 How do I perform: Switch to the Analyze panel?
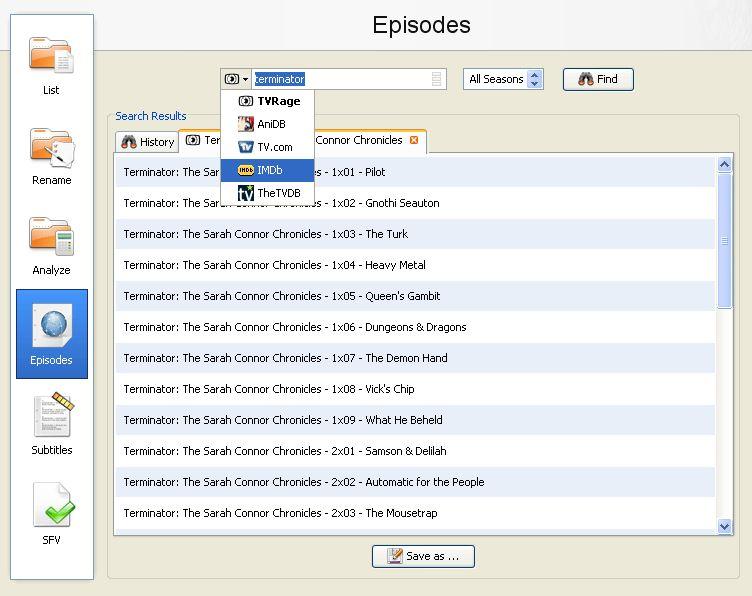(51, 246)
